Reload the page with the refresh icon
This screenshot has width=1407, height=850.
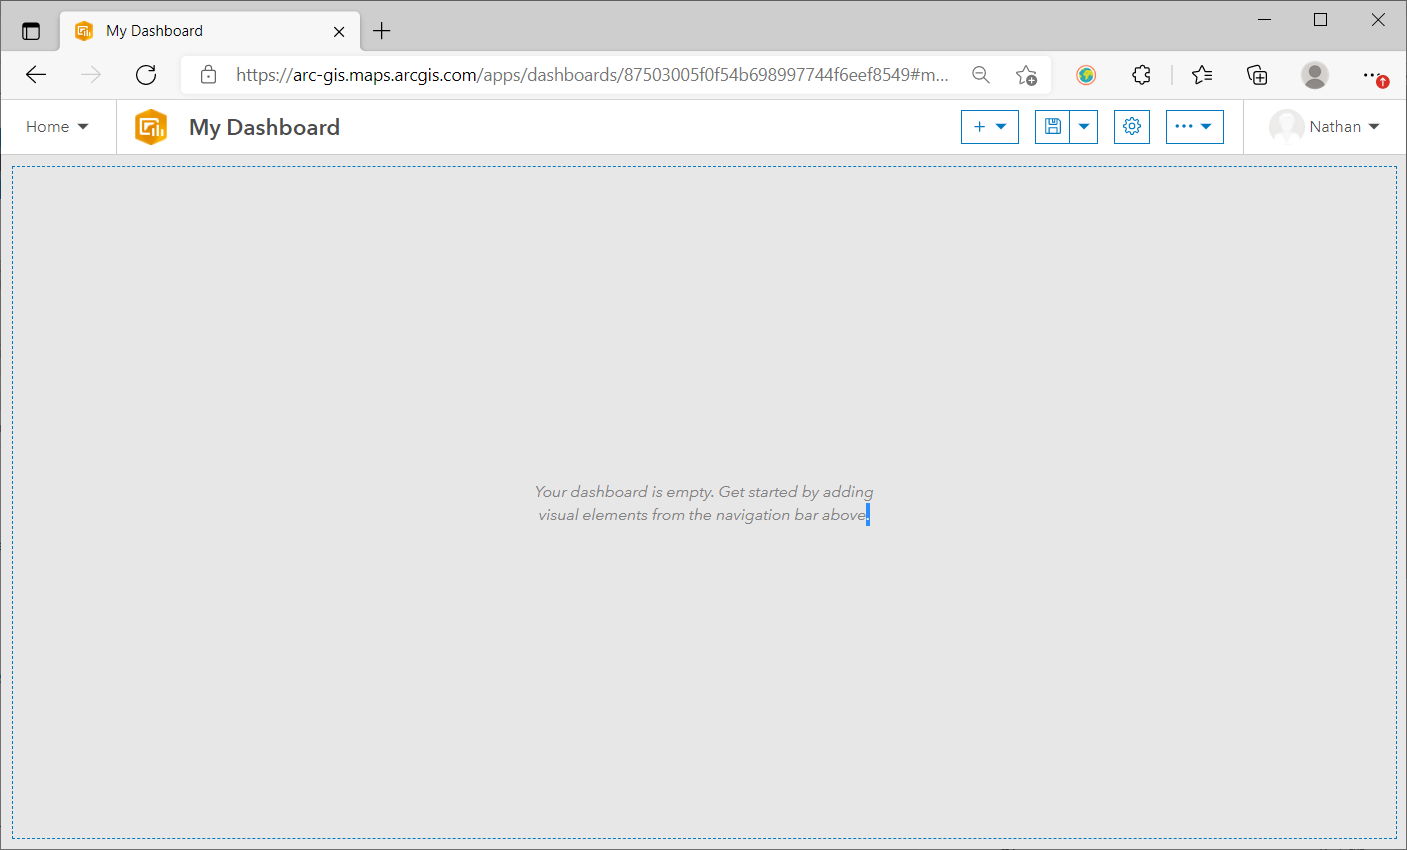click(x=146, y=75)
